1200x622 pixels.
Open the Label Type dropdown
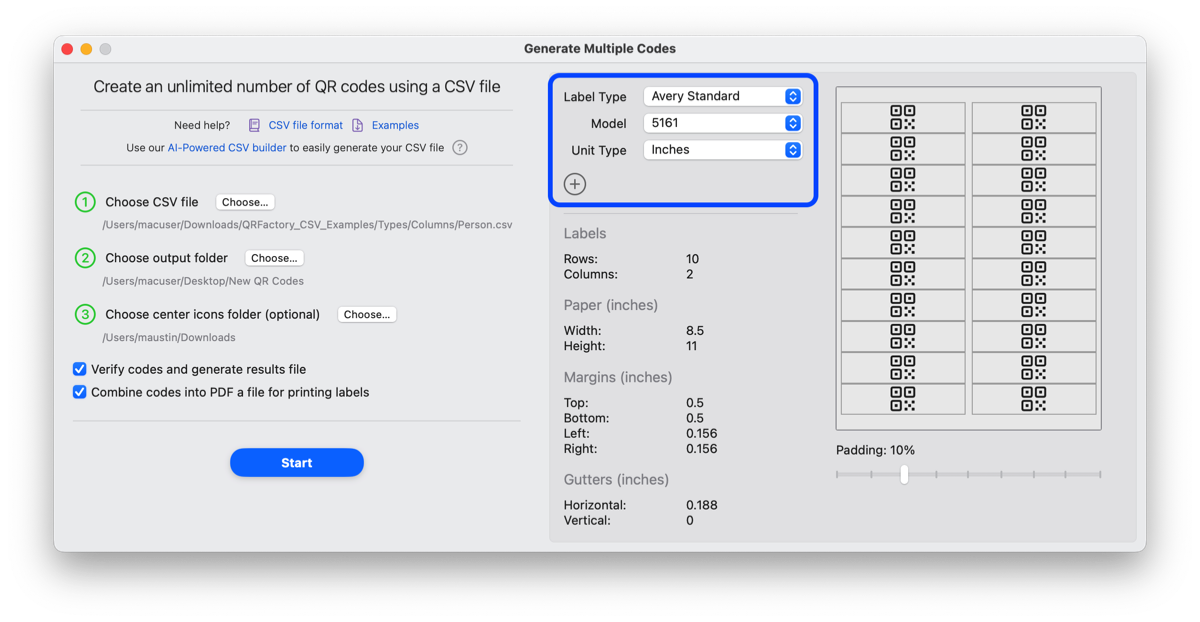coord(722,96)
